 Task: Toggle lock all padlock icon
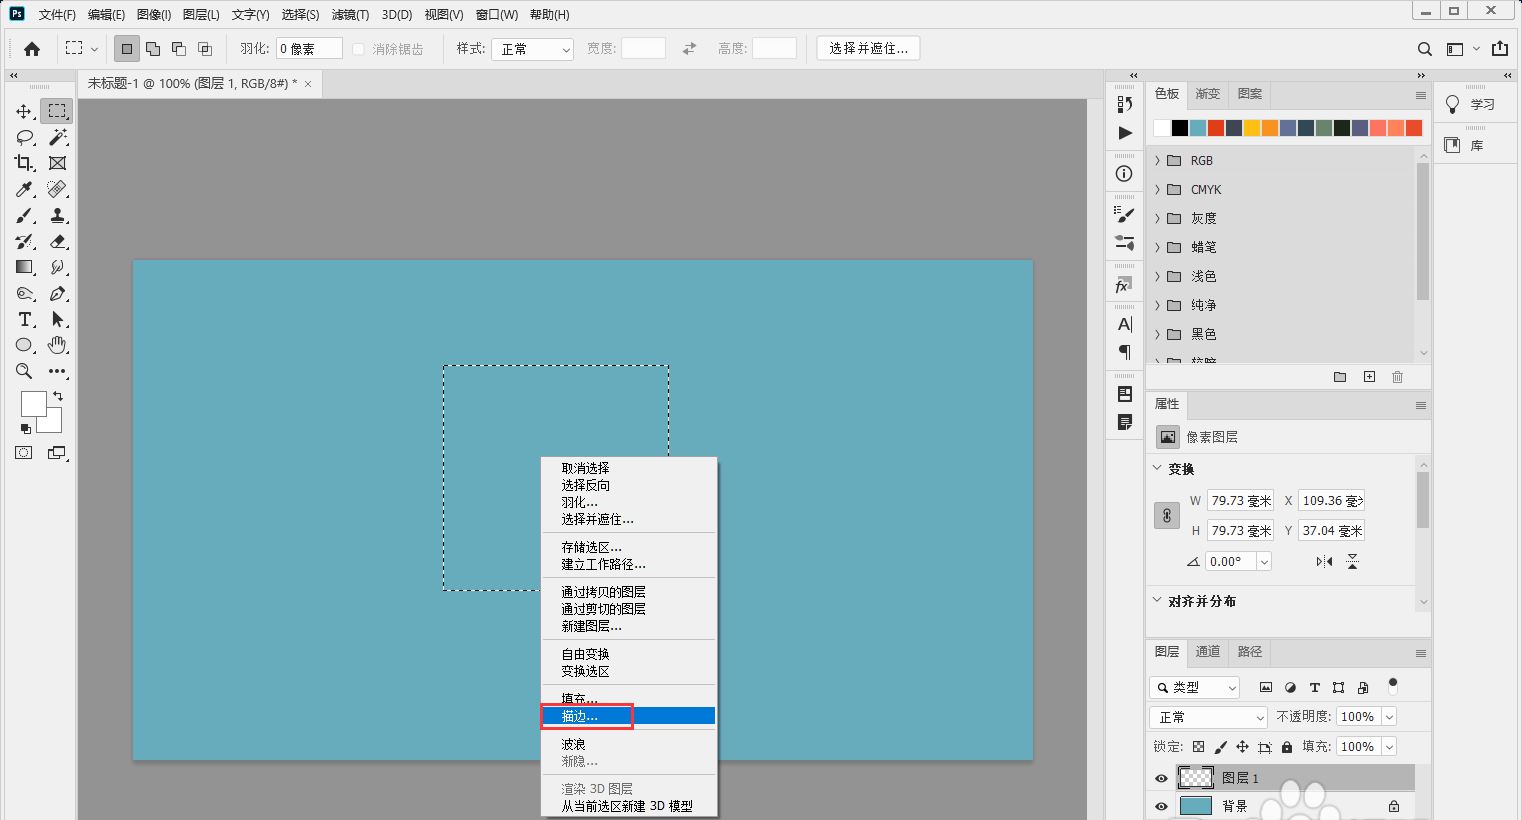pyautogui.click(x=1286, y=747)
